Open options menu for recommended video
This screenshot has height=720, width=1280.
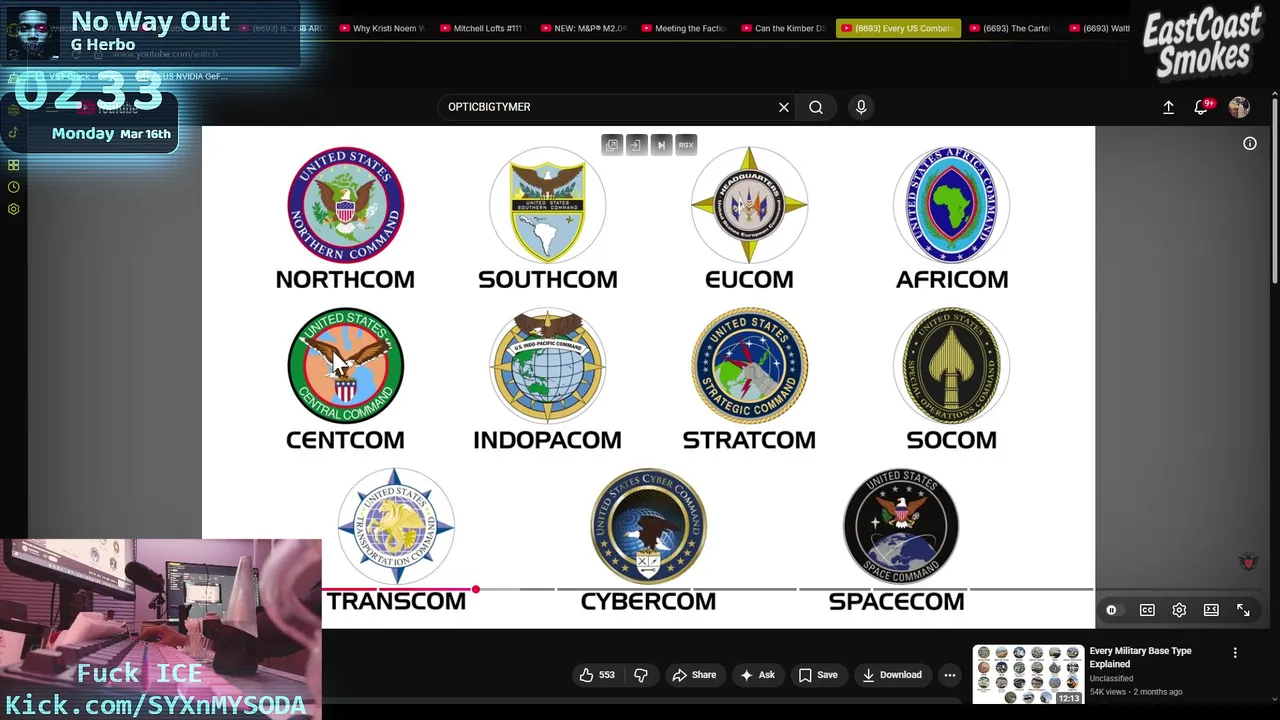1235,653
